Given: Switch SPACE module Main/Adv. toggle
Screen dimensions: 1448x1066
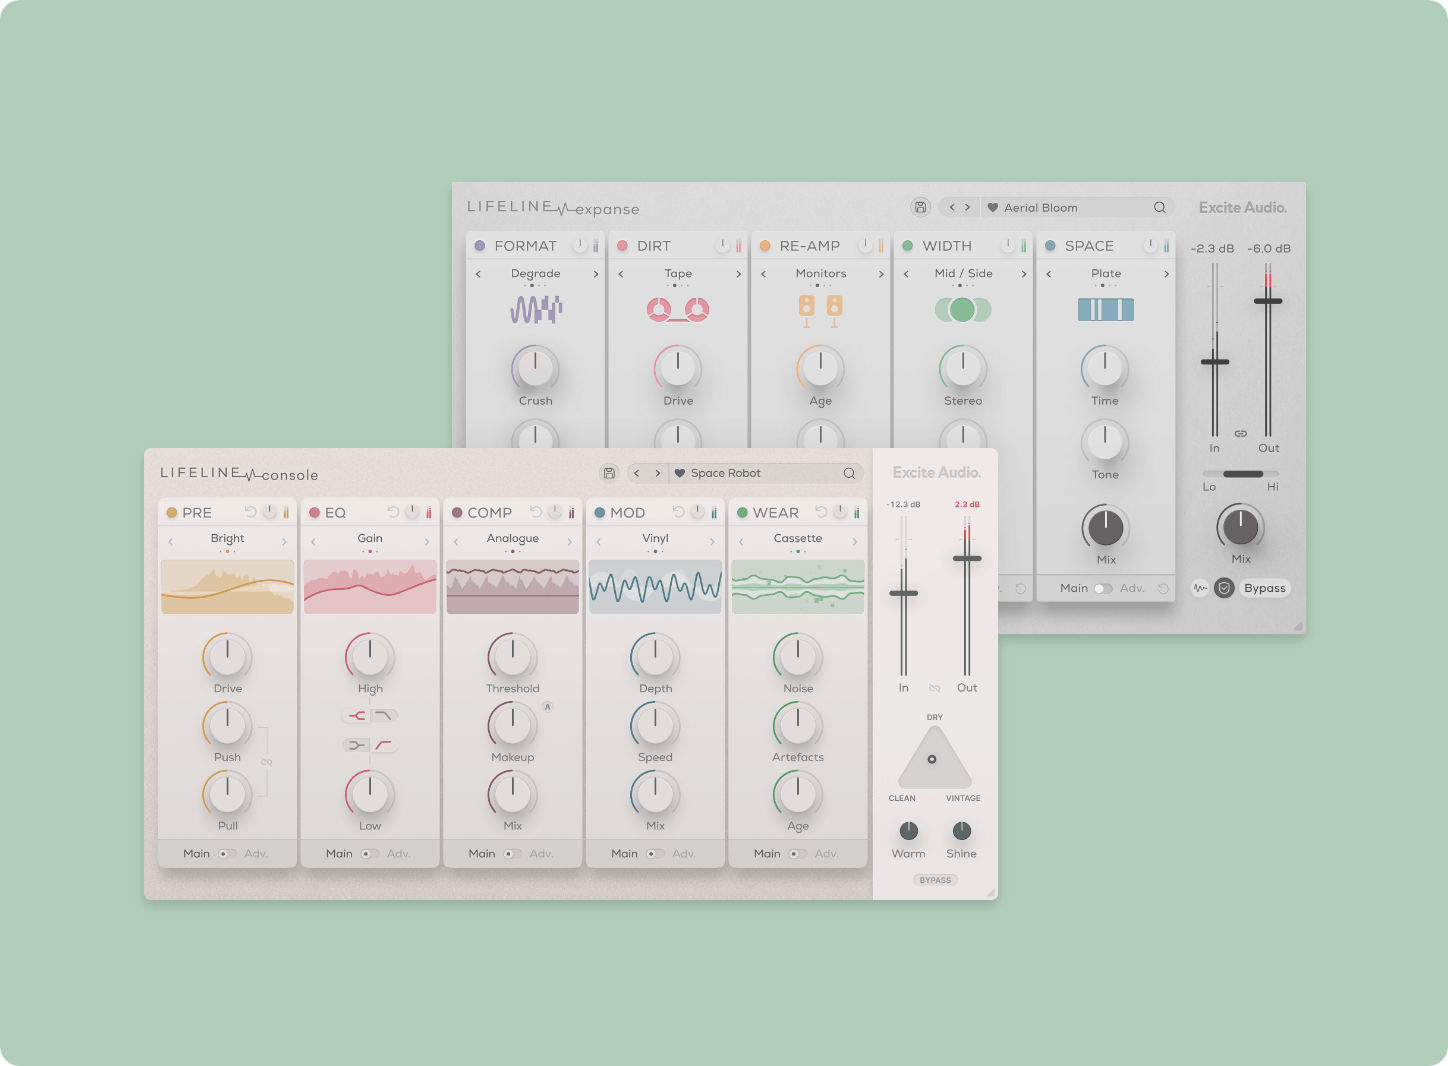Looking at the screenshot, I should [1102, 588].
